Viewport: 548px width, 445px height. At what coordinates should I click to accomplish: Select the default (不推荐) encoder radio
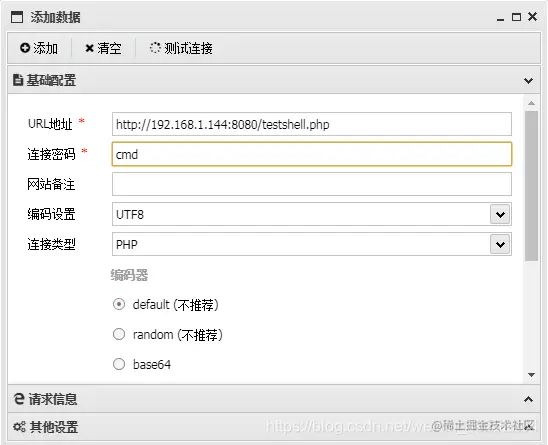pos(119,304)
